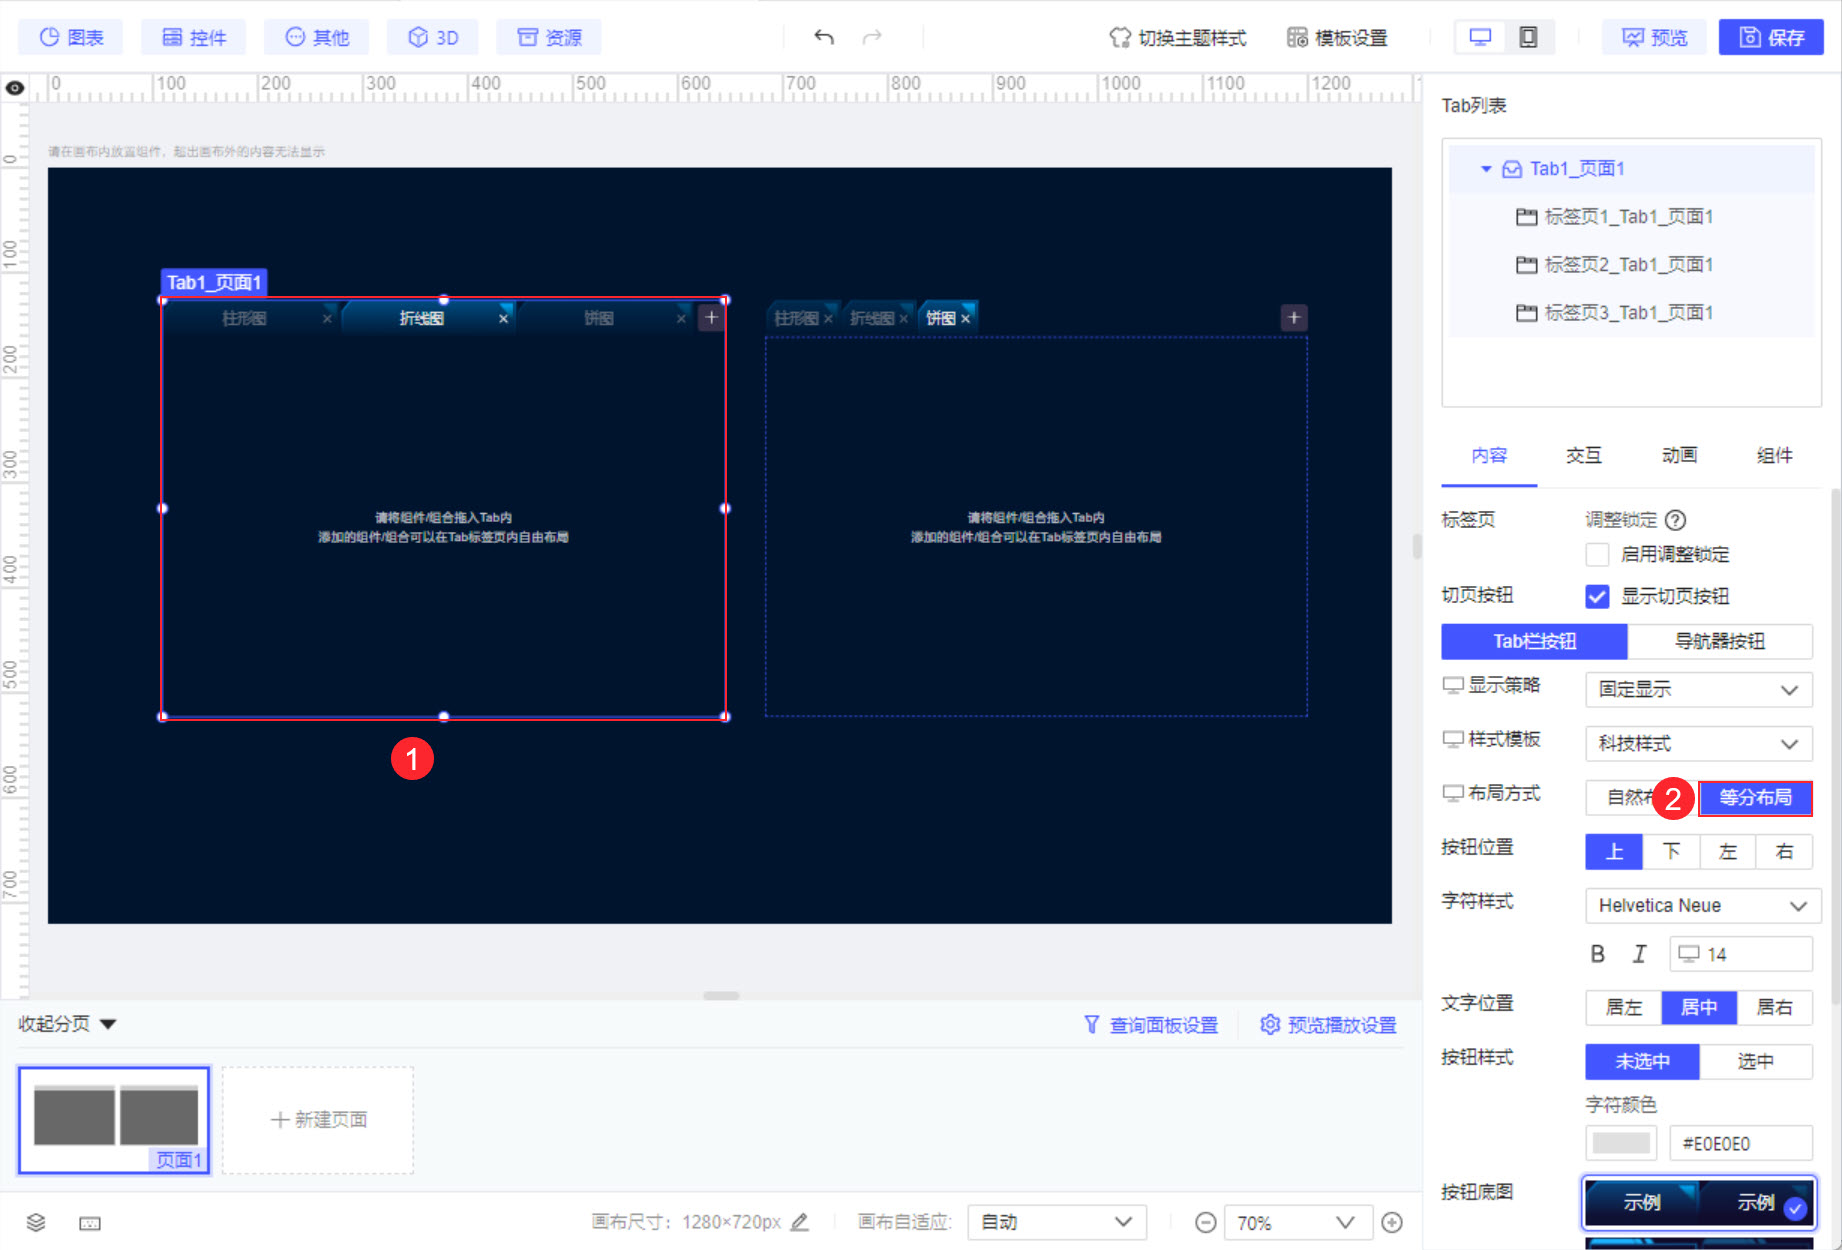Choose 等分布局 layout mode
The width and height of the screenshot is (1842, 1250).
[1756, 797]
